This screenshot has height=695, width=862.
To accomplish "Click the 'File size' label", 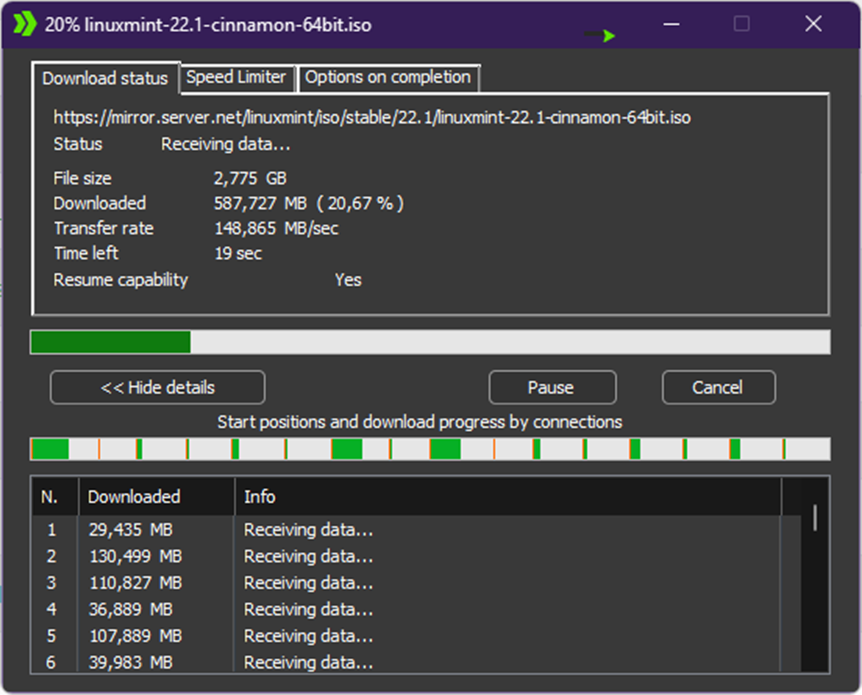I will (x=82, y=178).
